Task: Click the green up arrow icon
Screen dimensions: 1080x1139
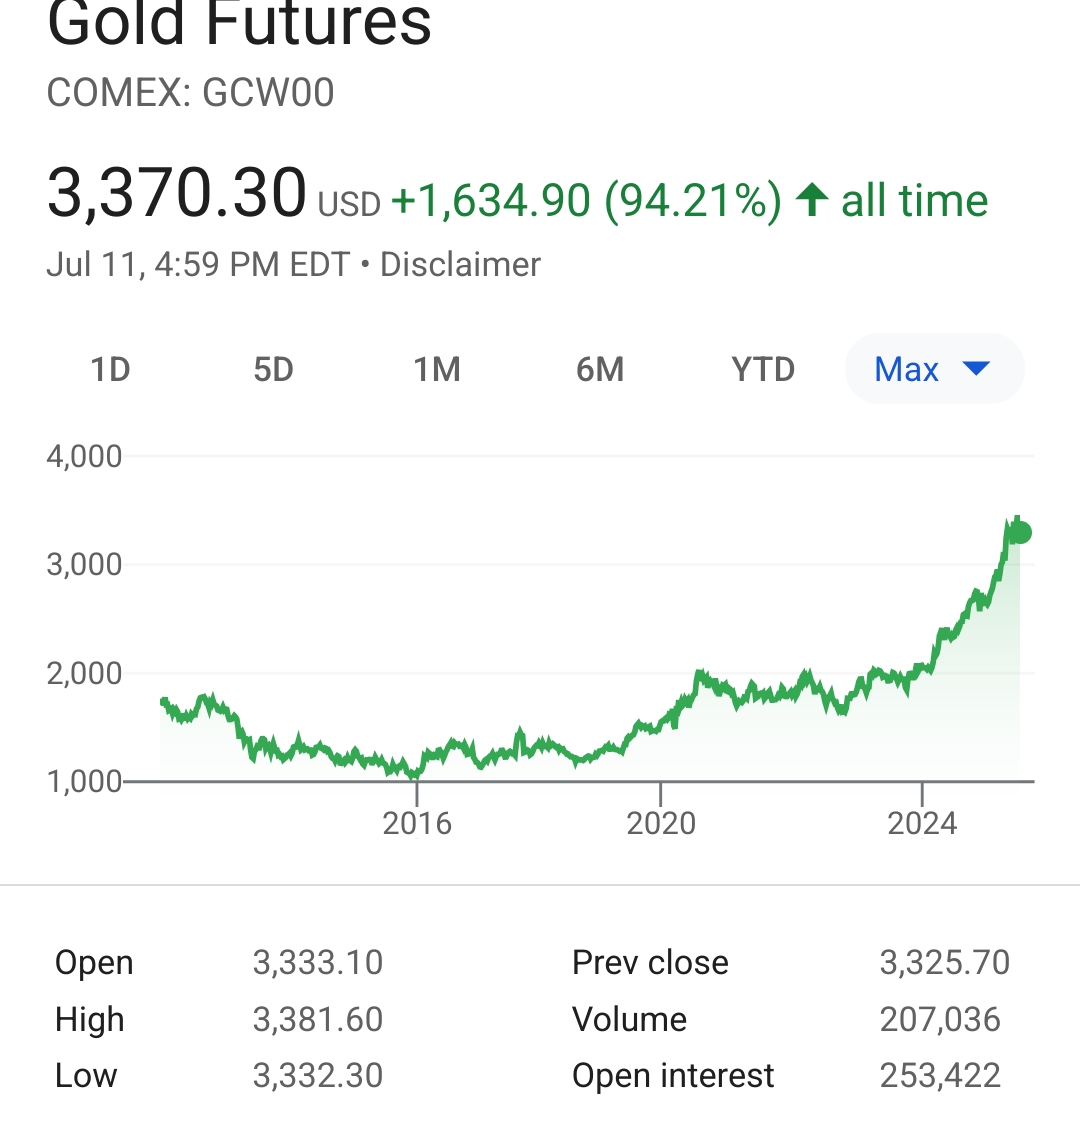Action: [x=811, y=200]
